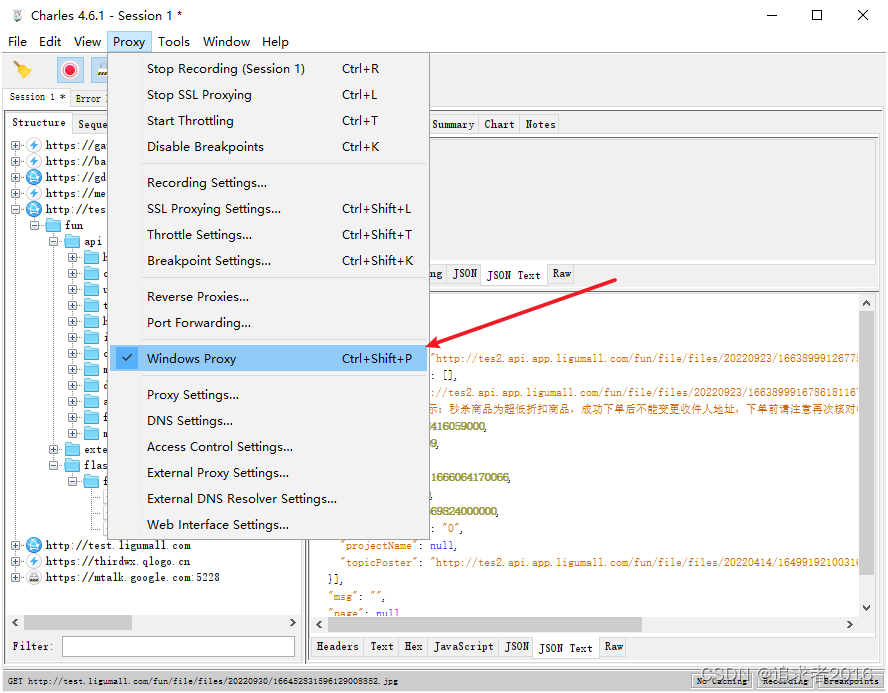Click the Filter input field

[x=178, y=647]
